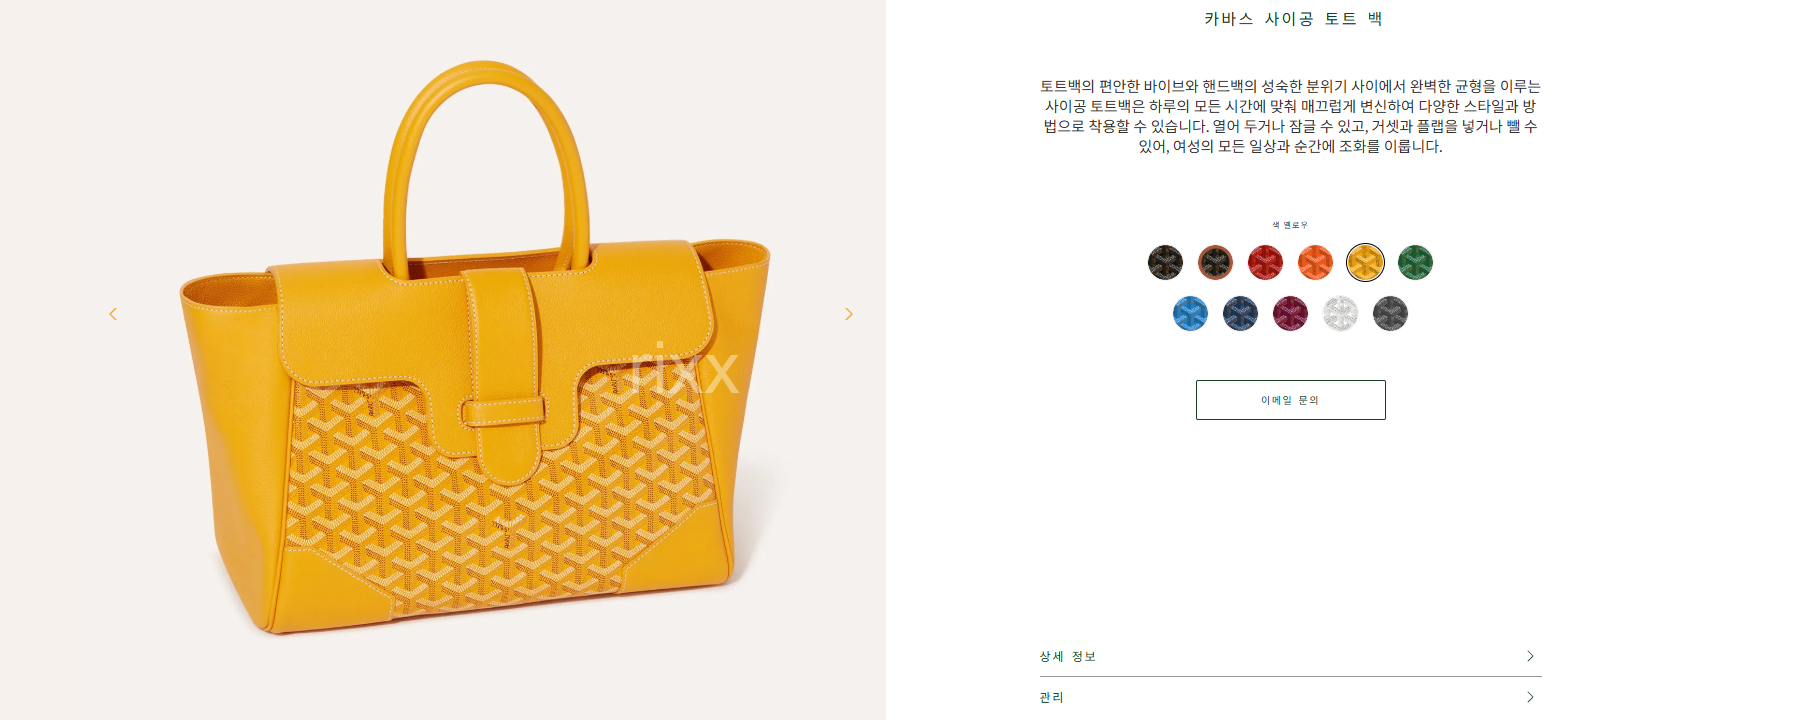Select the black color swatch
The height and width of the screenshot is (720, 1800).
click(x=1165, y=263)
